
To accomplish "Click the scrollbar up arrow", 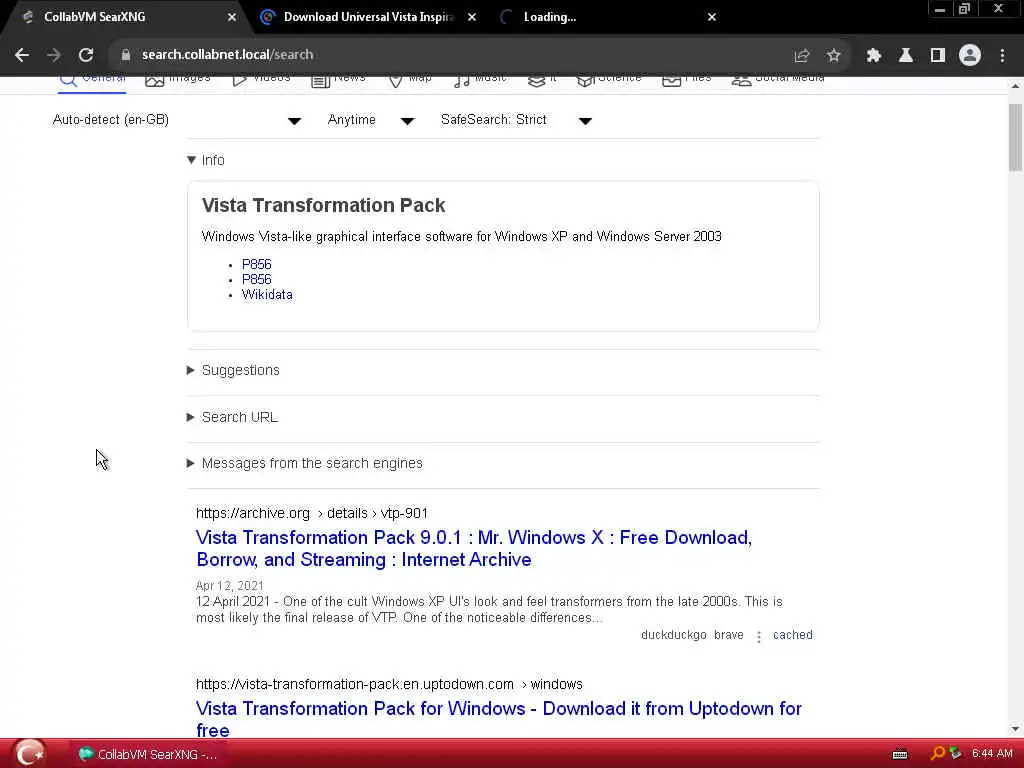I will click(x=1016, y=86).
